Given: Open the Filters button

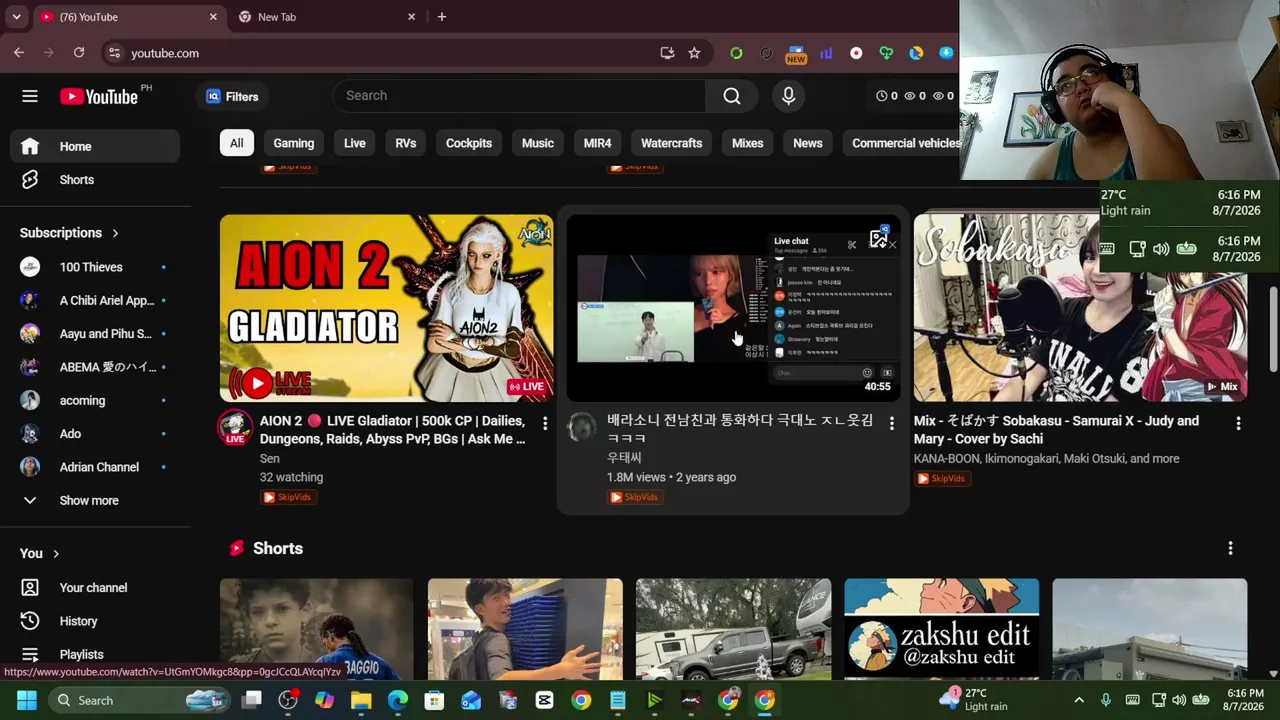Looking at the screenshot, I should [x=232, y=96].
